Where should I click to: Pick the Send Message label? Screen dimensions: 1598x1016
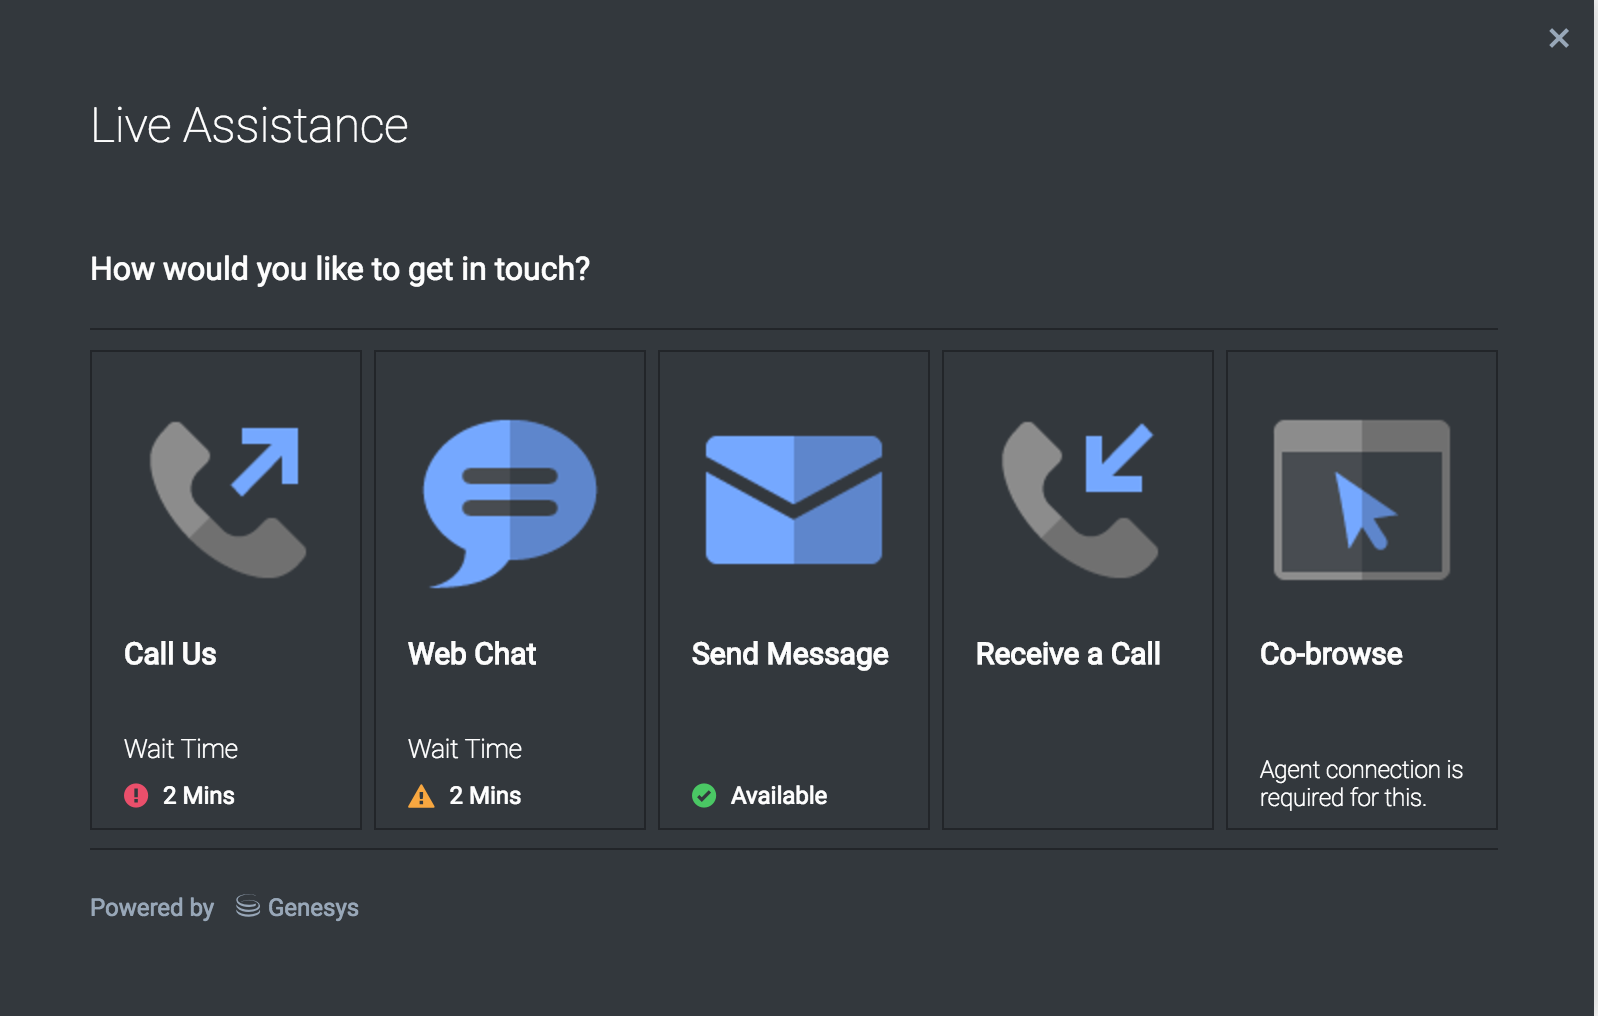tap(790, 654)
